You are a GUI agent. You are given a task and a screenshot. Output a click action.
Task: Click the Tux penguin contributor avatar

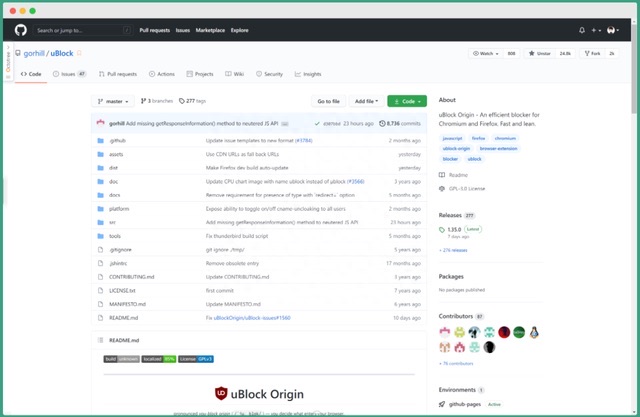(535, 332)
